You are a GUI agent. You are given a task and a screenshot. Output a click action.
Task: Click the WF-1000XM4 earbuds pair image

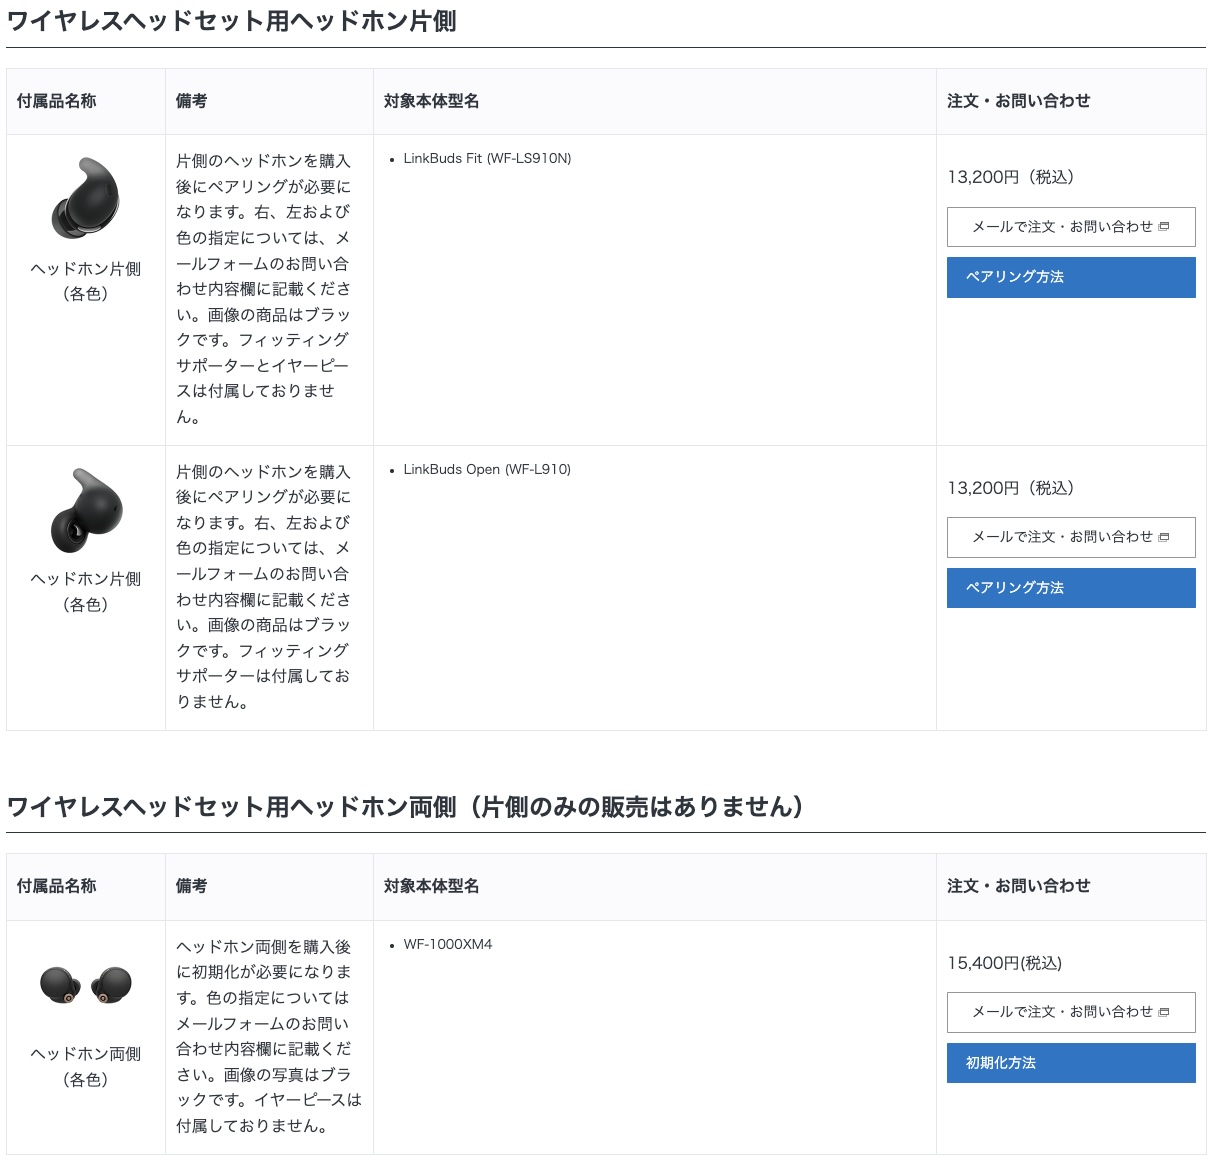[86, 985]
